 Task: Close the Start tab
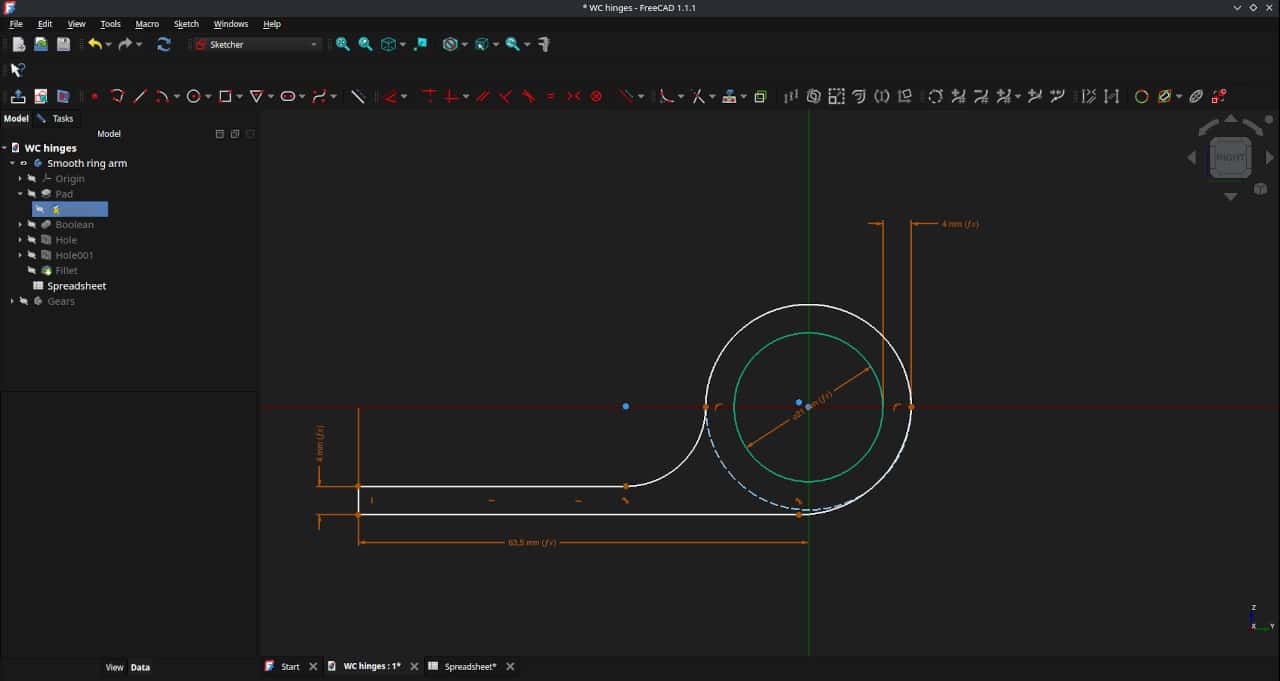click(313, 667)
